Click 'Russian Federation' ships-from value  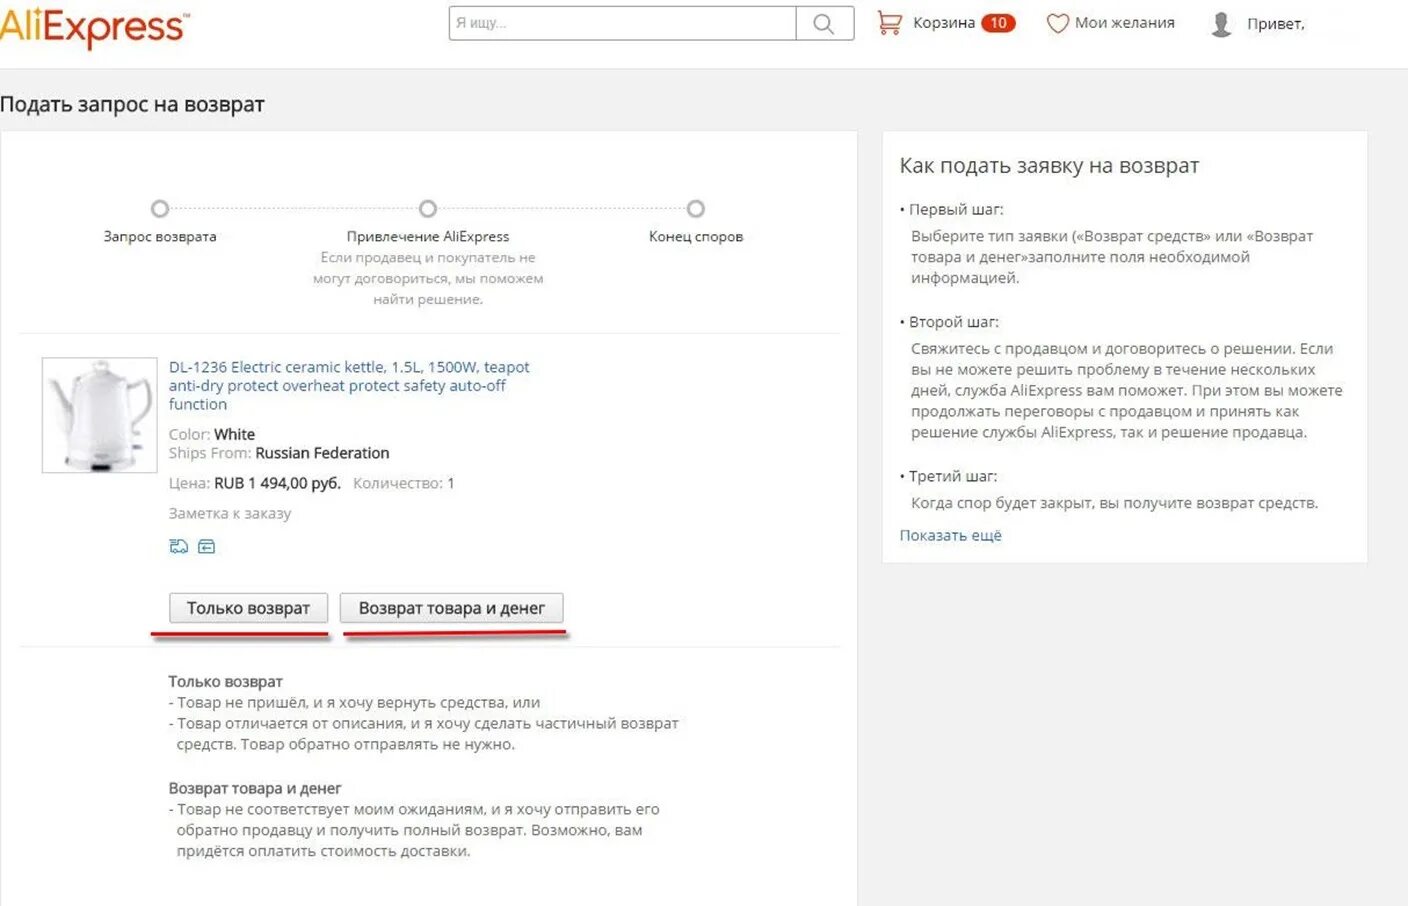click(x=322, y=453)
